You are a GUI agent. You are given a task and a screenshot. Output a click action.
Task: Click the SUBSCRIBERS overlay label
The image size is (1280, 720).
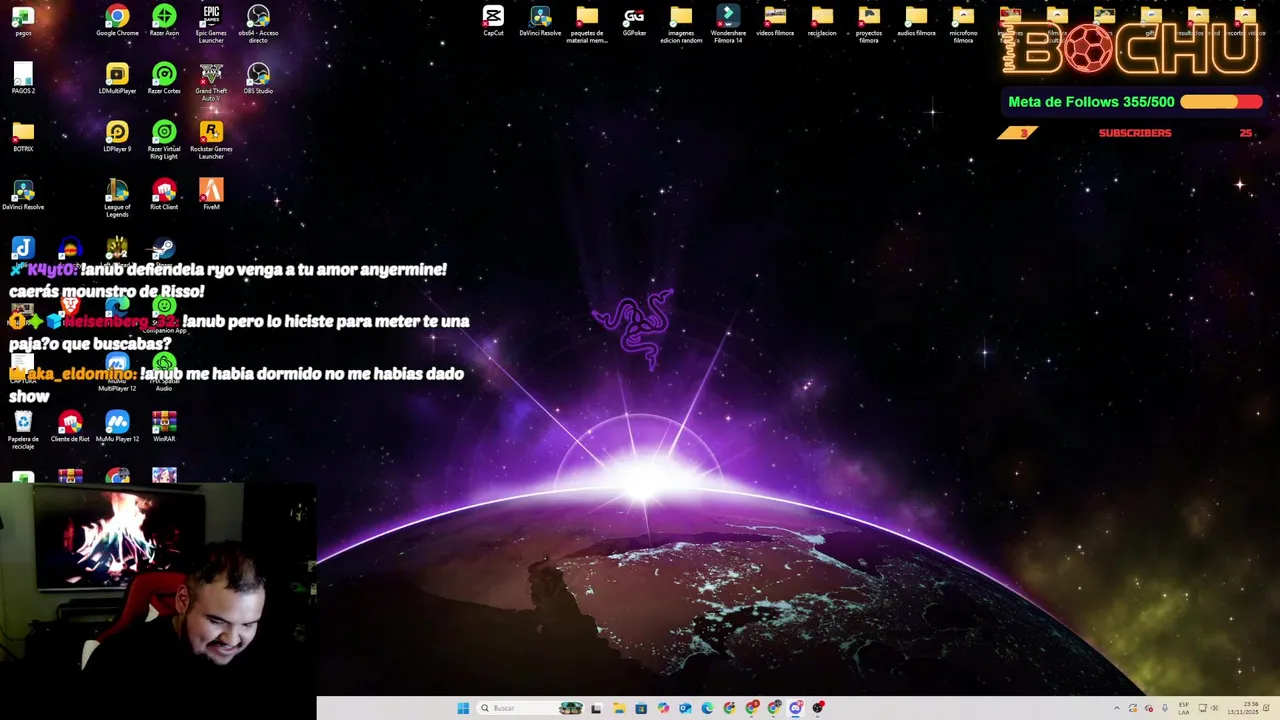pyautogui.click(x=1135, y=133)
